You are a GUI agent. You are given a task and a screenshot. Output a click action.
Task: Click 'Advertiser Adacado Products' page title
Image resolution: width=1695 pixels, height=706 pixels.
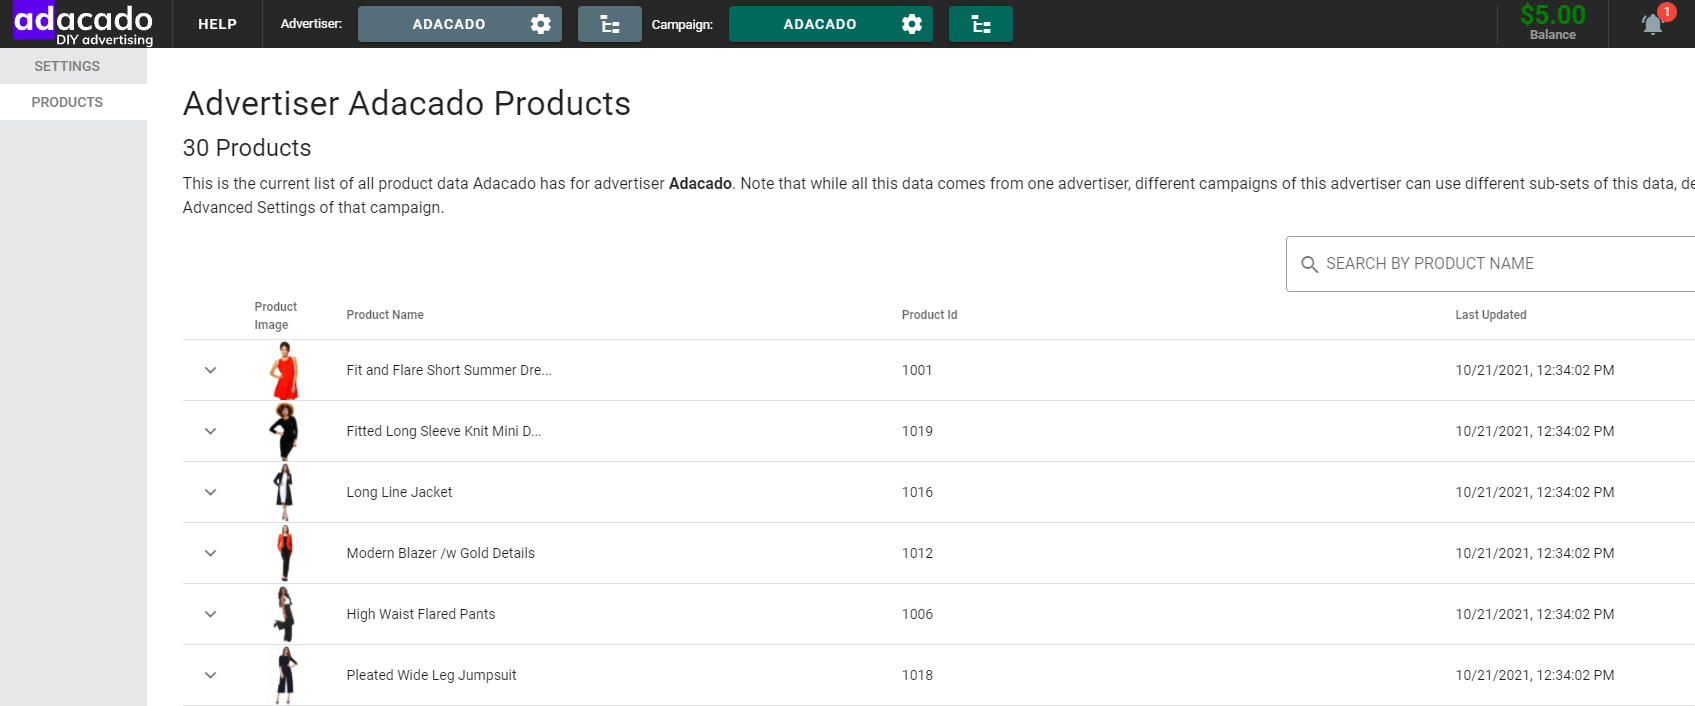click(407, 103)
